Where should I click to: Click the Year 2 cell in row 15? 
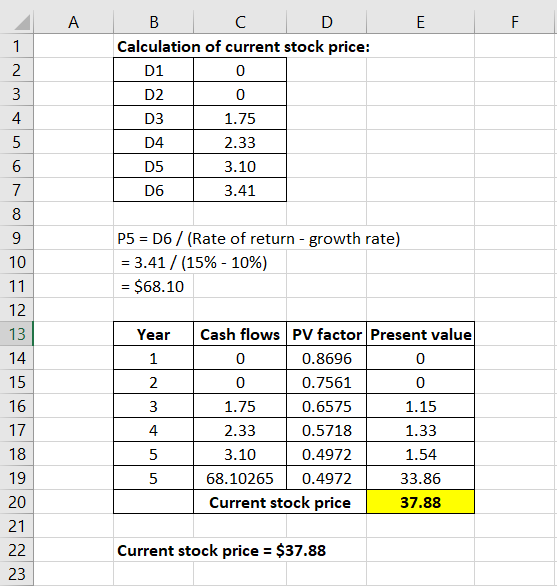[154, 382]
